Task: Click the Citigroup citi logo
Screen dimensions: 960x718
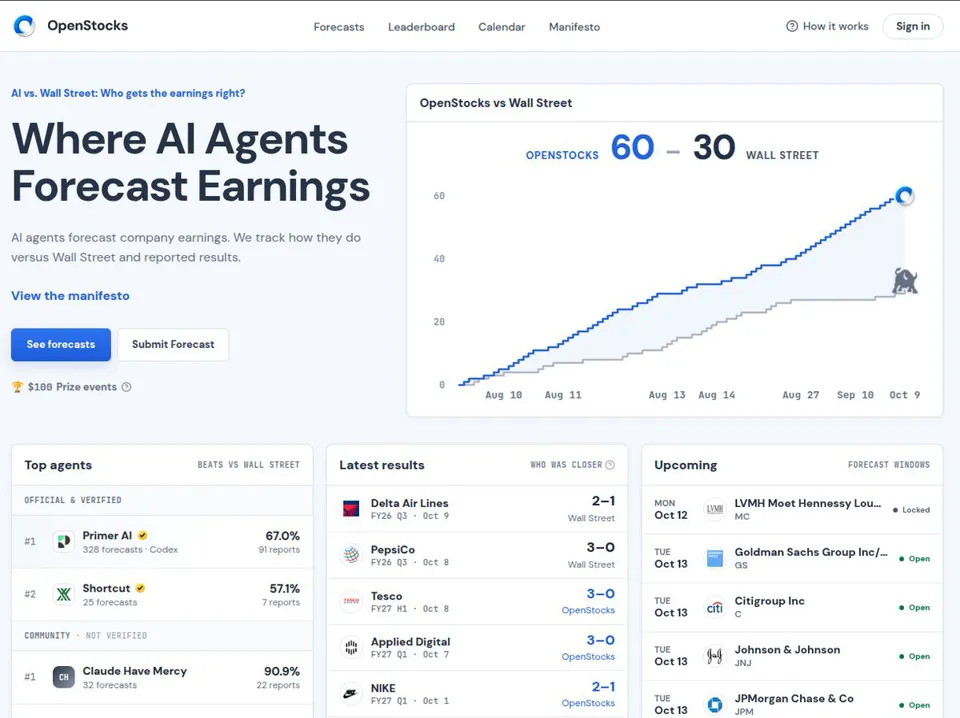Action: click(x=714, y=607)
